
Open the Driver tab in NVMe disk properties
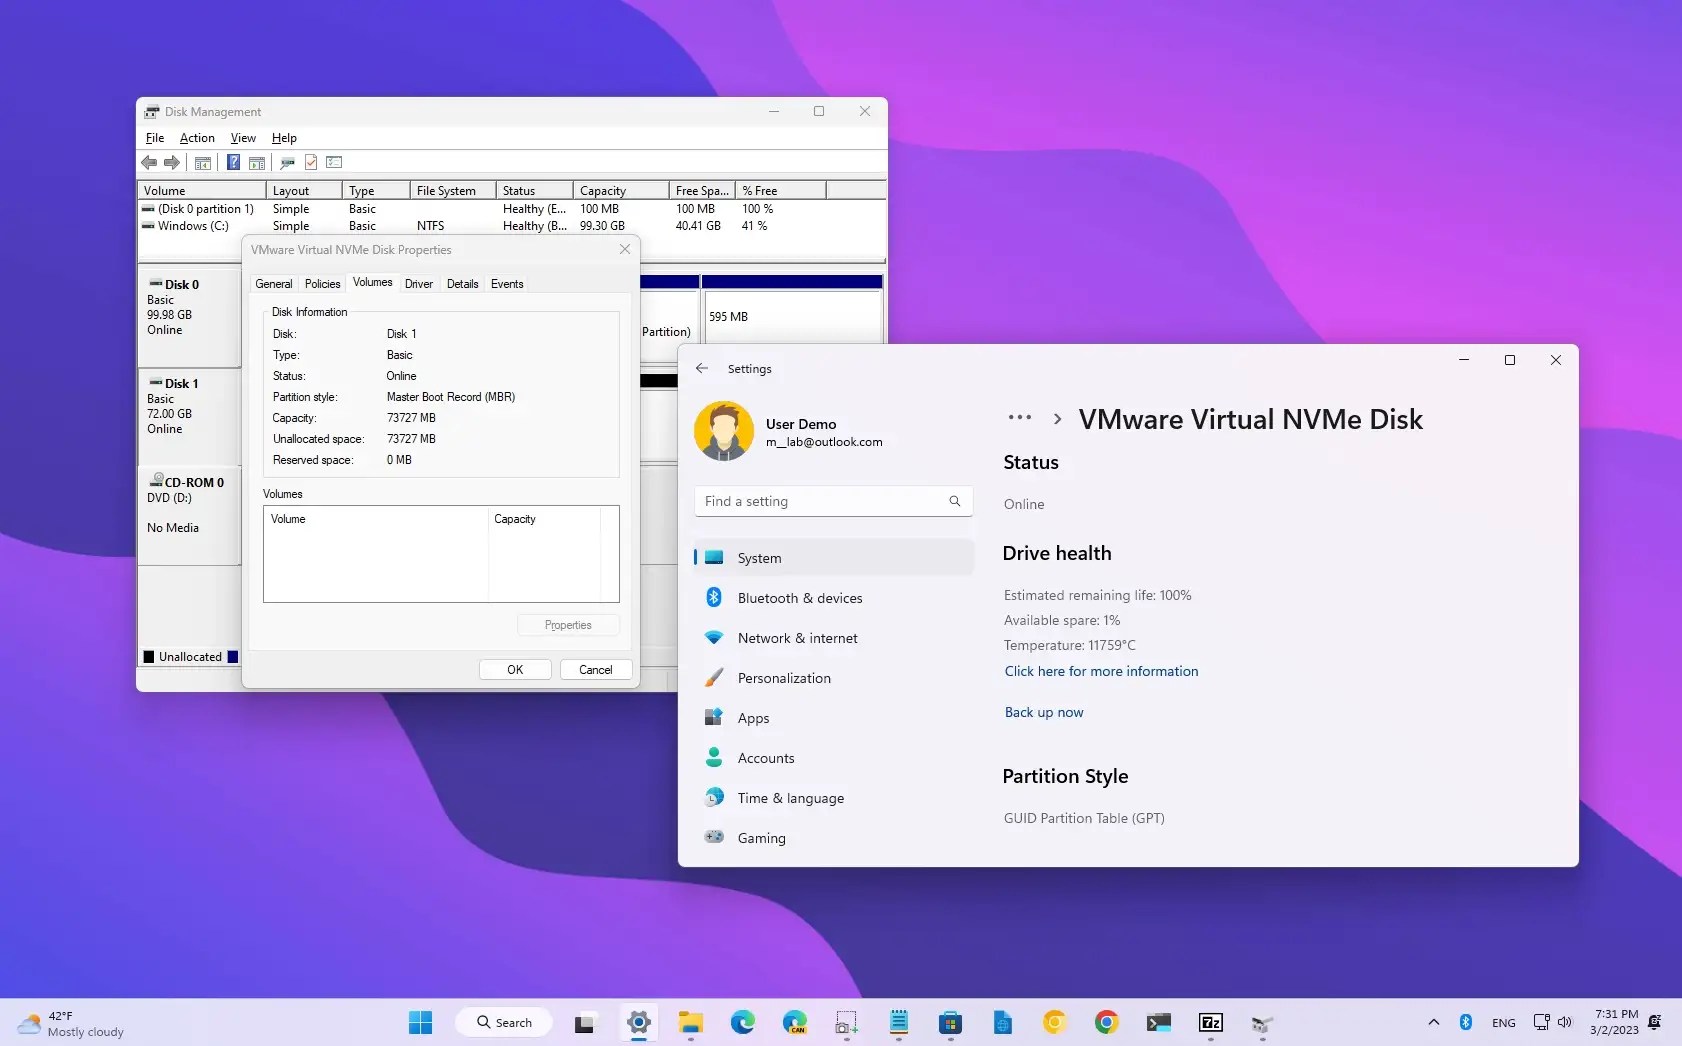419,283
